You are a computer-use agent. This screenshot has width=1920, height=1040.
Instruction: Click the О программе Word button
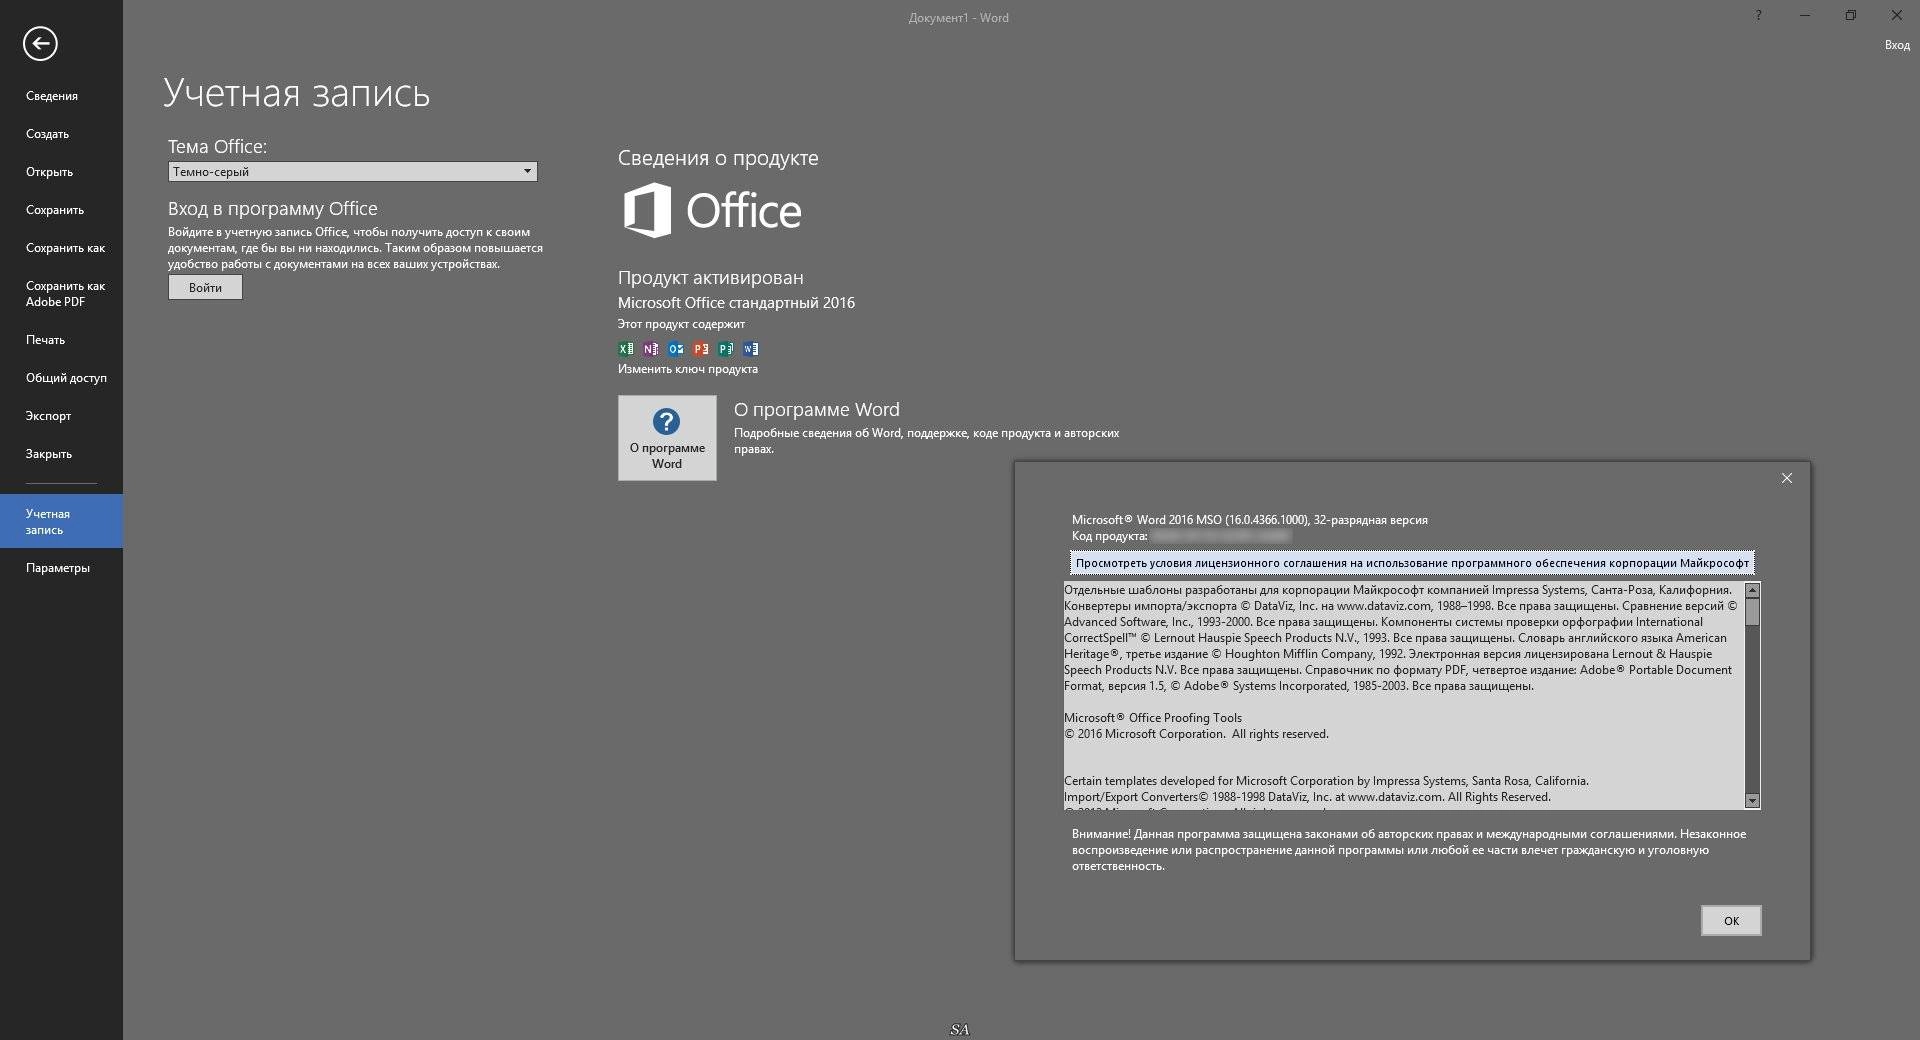click(667, 438)
